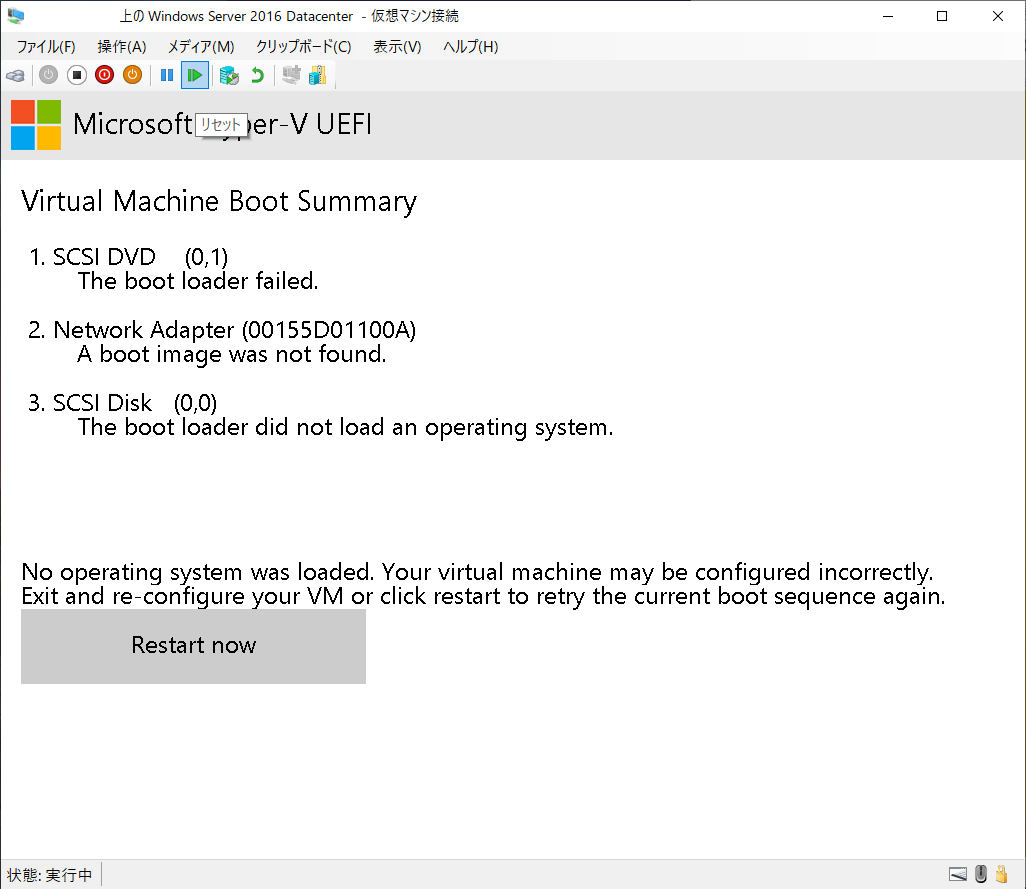Click the keyboard status icon in status bar
This screenshot has height=889, width=1026.
click(958, 874)
